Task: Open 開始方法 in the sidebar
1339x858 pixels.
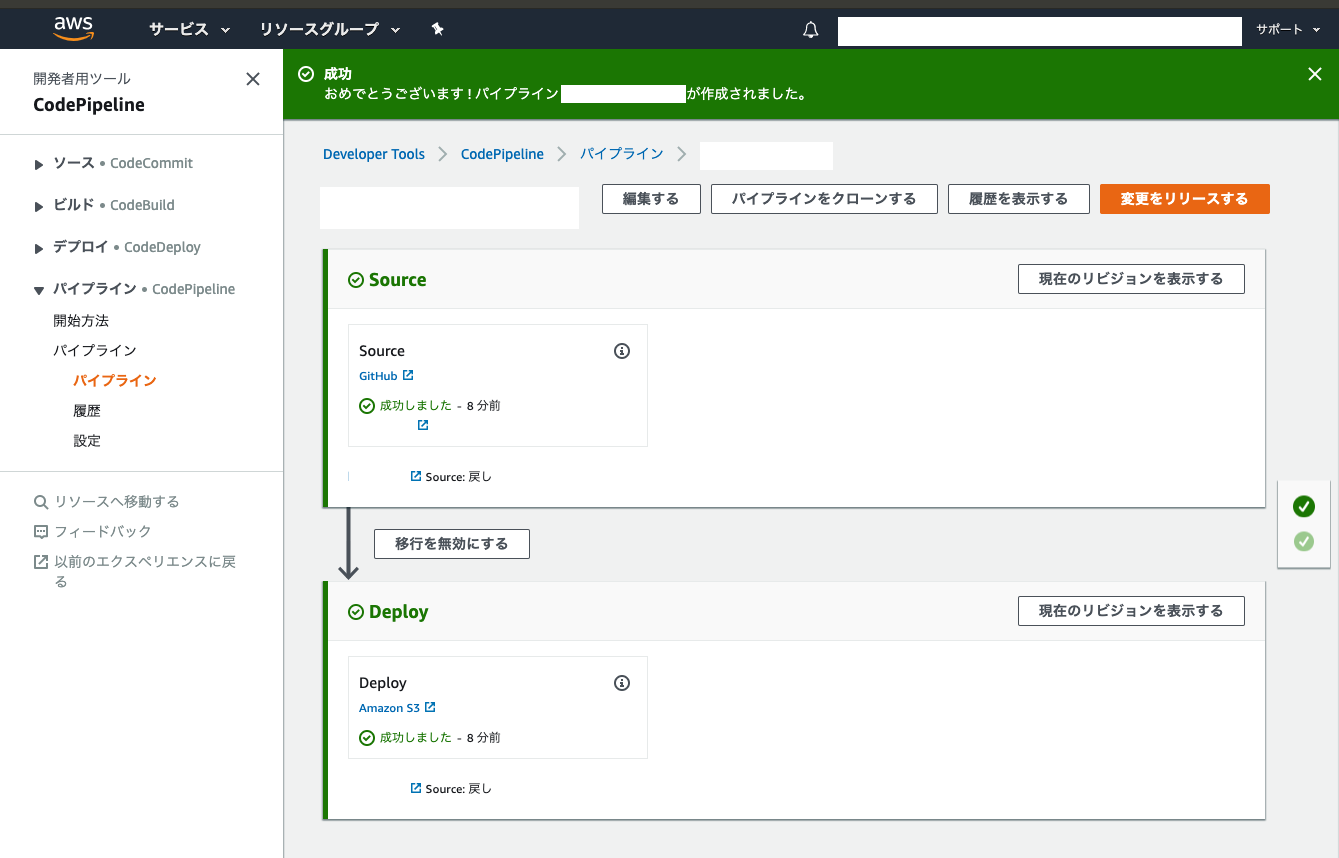Action: [81, 321]
